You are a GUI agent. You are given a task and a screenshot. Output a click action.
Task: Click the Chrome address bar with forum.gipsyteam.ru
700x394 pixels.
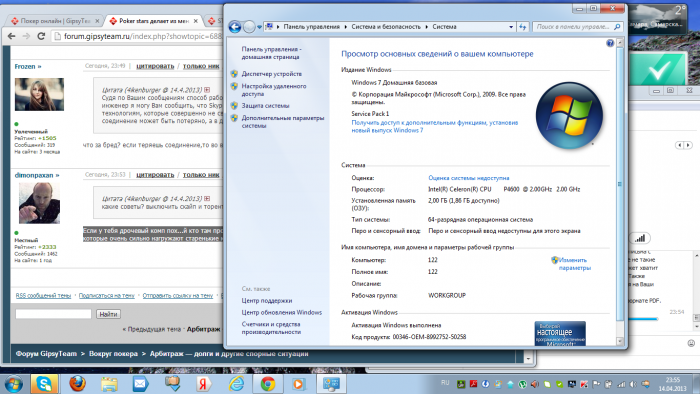[137, 36]
